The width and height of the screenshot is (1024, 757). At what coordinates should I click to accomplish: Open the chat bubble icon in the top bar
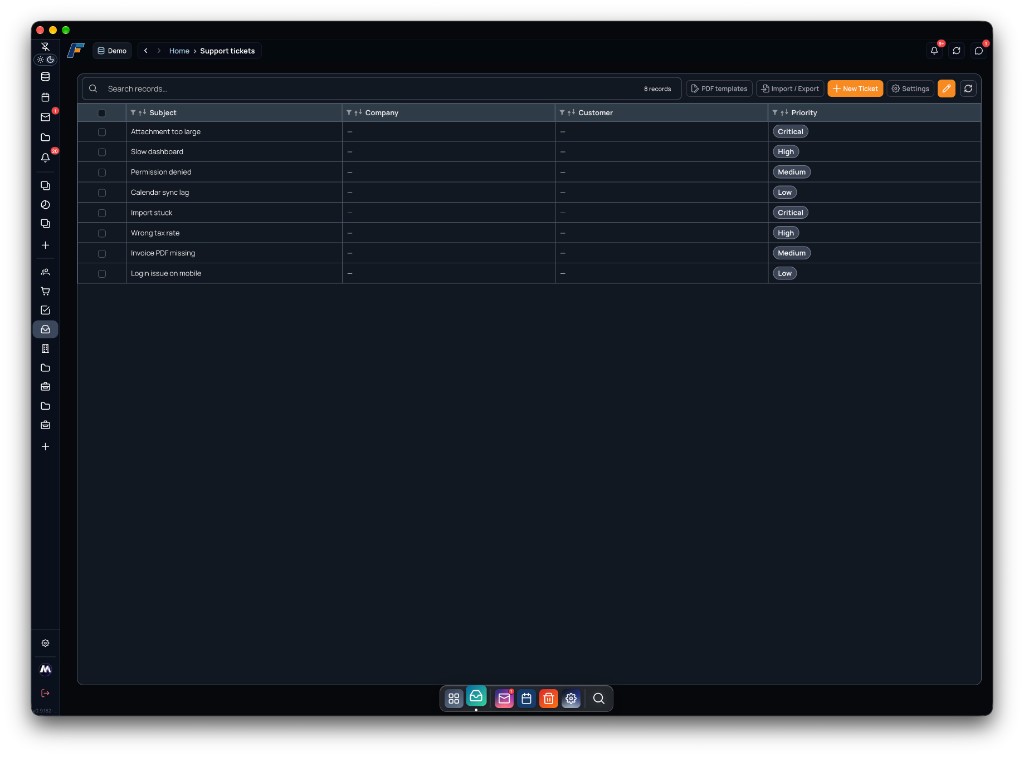point(978,50)
